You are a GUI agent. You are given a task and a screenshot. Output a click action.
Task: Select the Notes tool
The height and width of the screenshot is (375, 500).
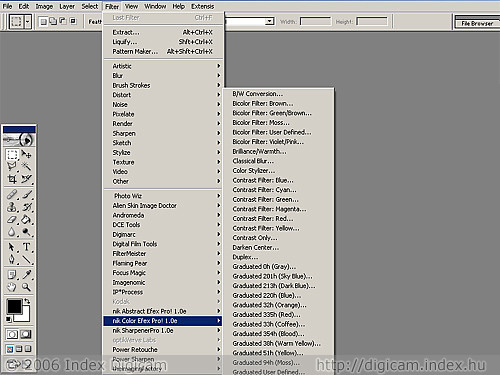point(12,275)
